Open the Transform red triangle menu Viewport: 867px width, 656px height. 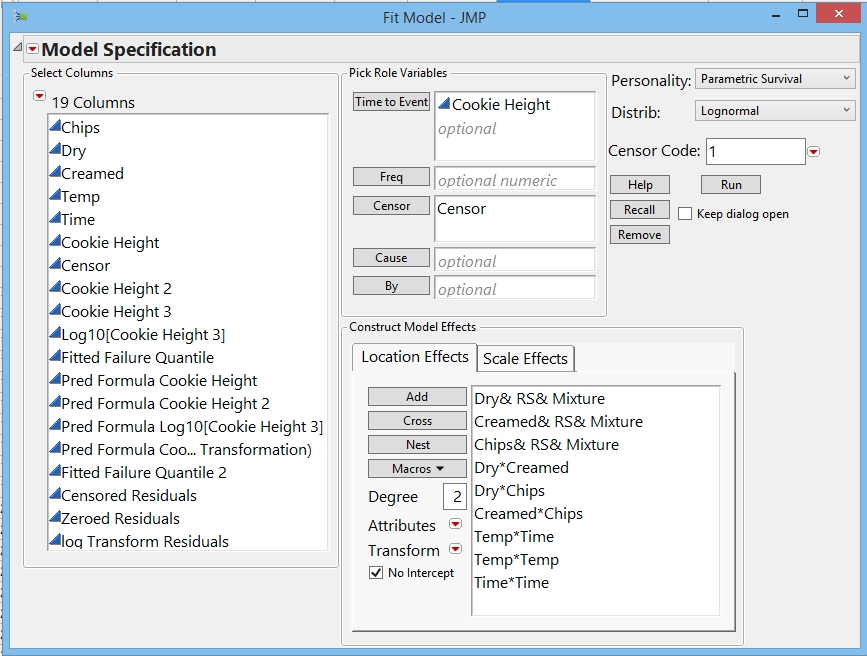458,548
